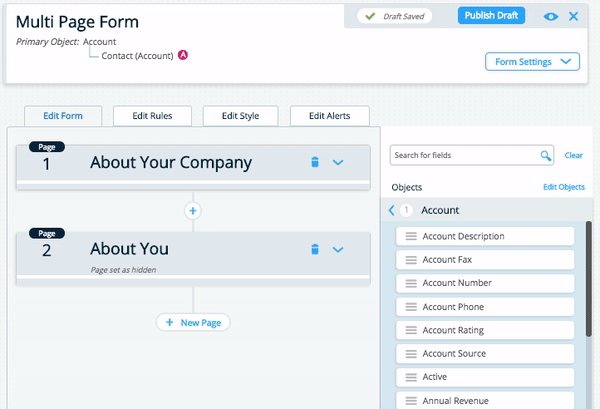The height and width of the screenshot is (409, 600).
Task: Go to the Edit Alerts tab
Action: (329, 116)
